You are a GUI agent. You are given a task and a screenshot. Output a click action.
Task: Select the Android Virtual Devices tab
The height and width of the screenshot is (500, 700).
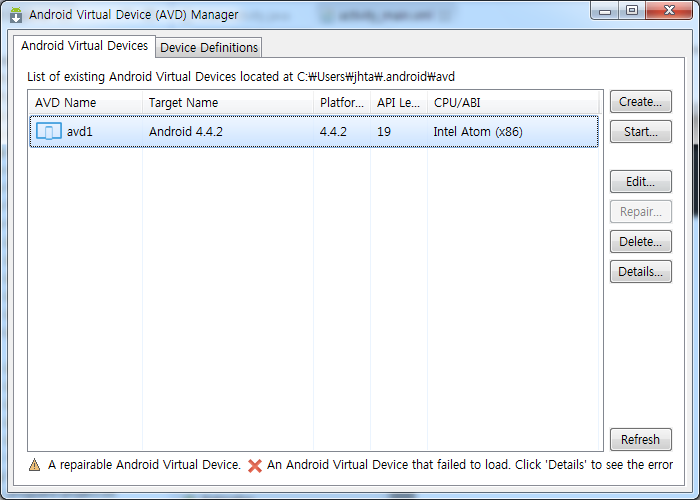tap(84, 46)
